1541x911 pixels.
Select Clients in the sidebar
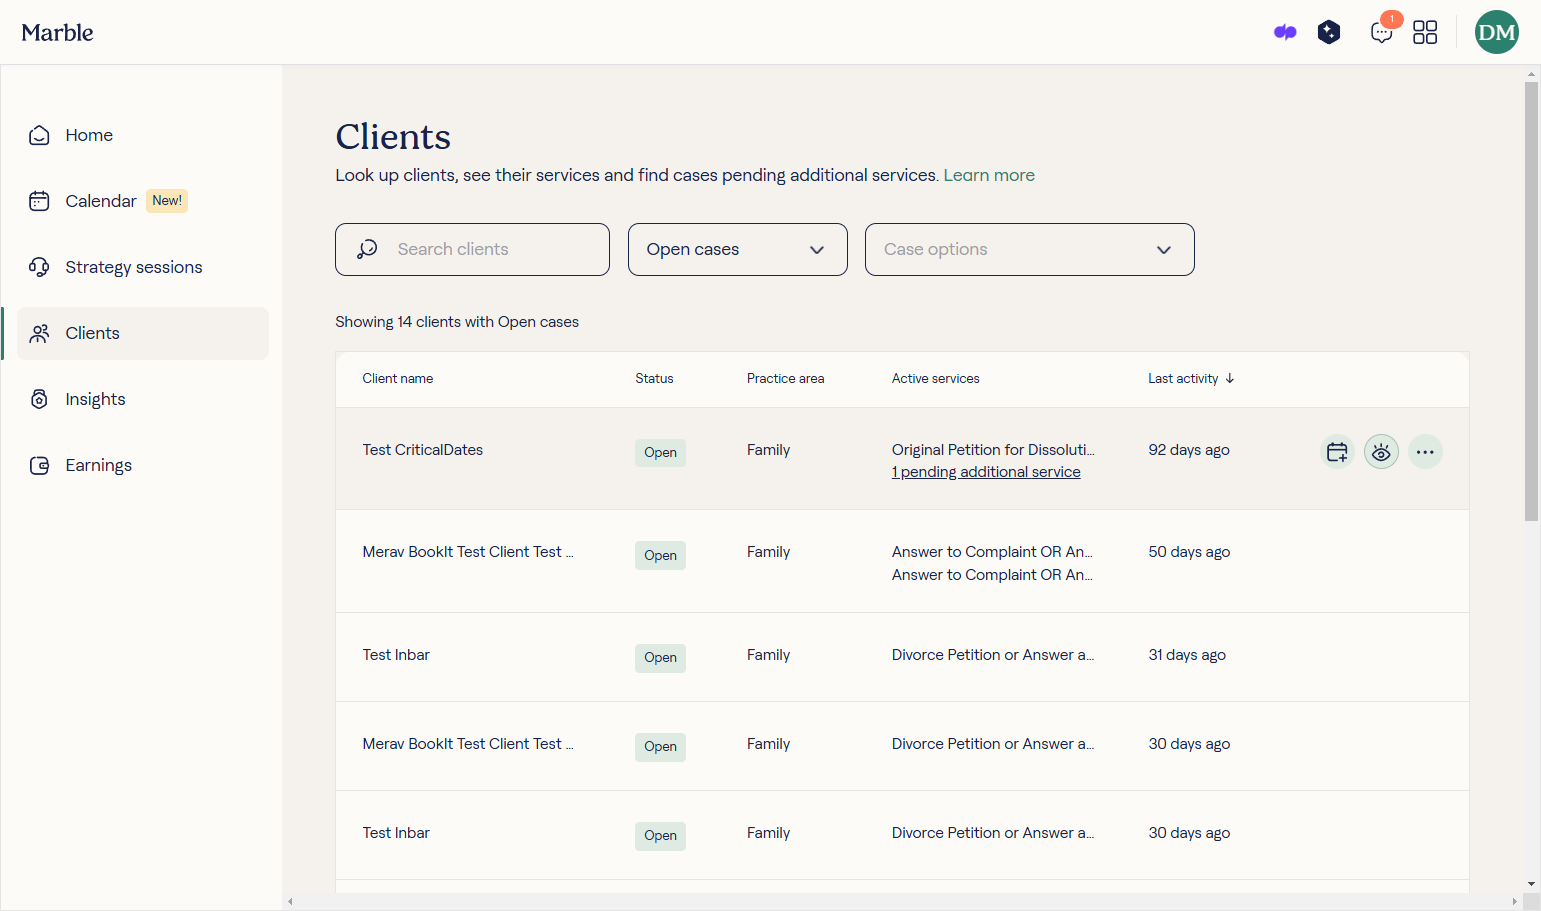coord(143,333)
